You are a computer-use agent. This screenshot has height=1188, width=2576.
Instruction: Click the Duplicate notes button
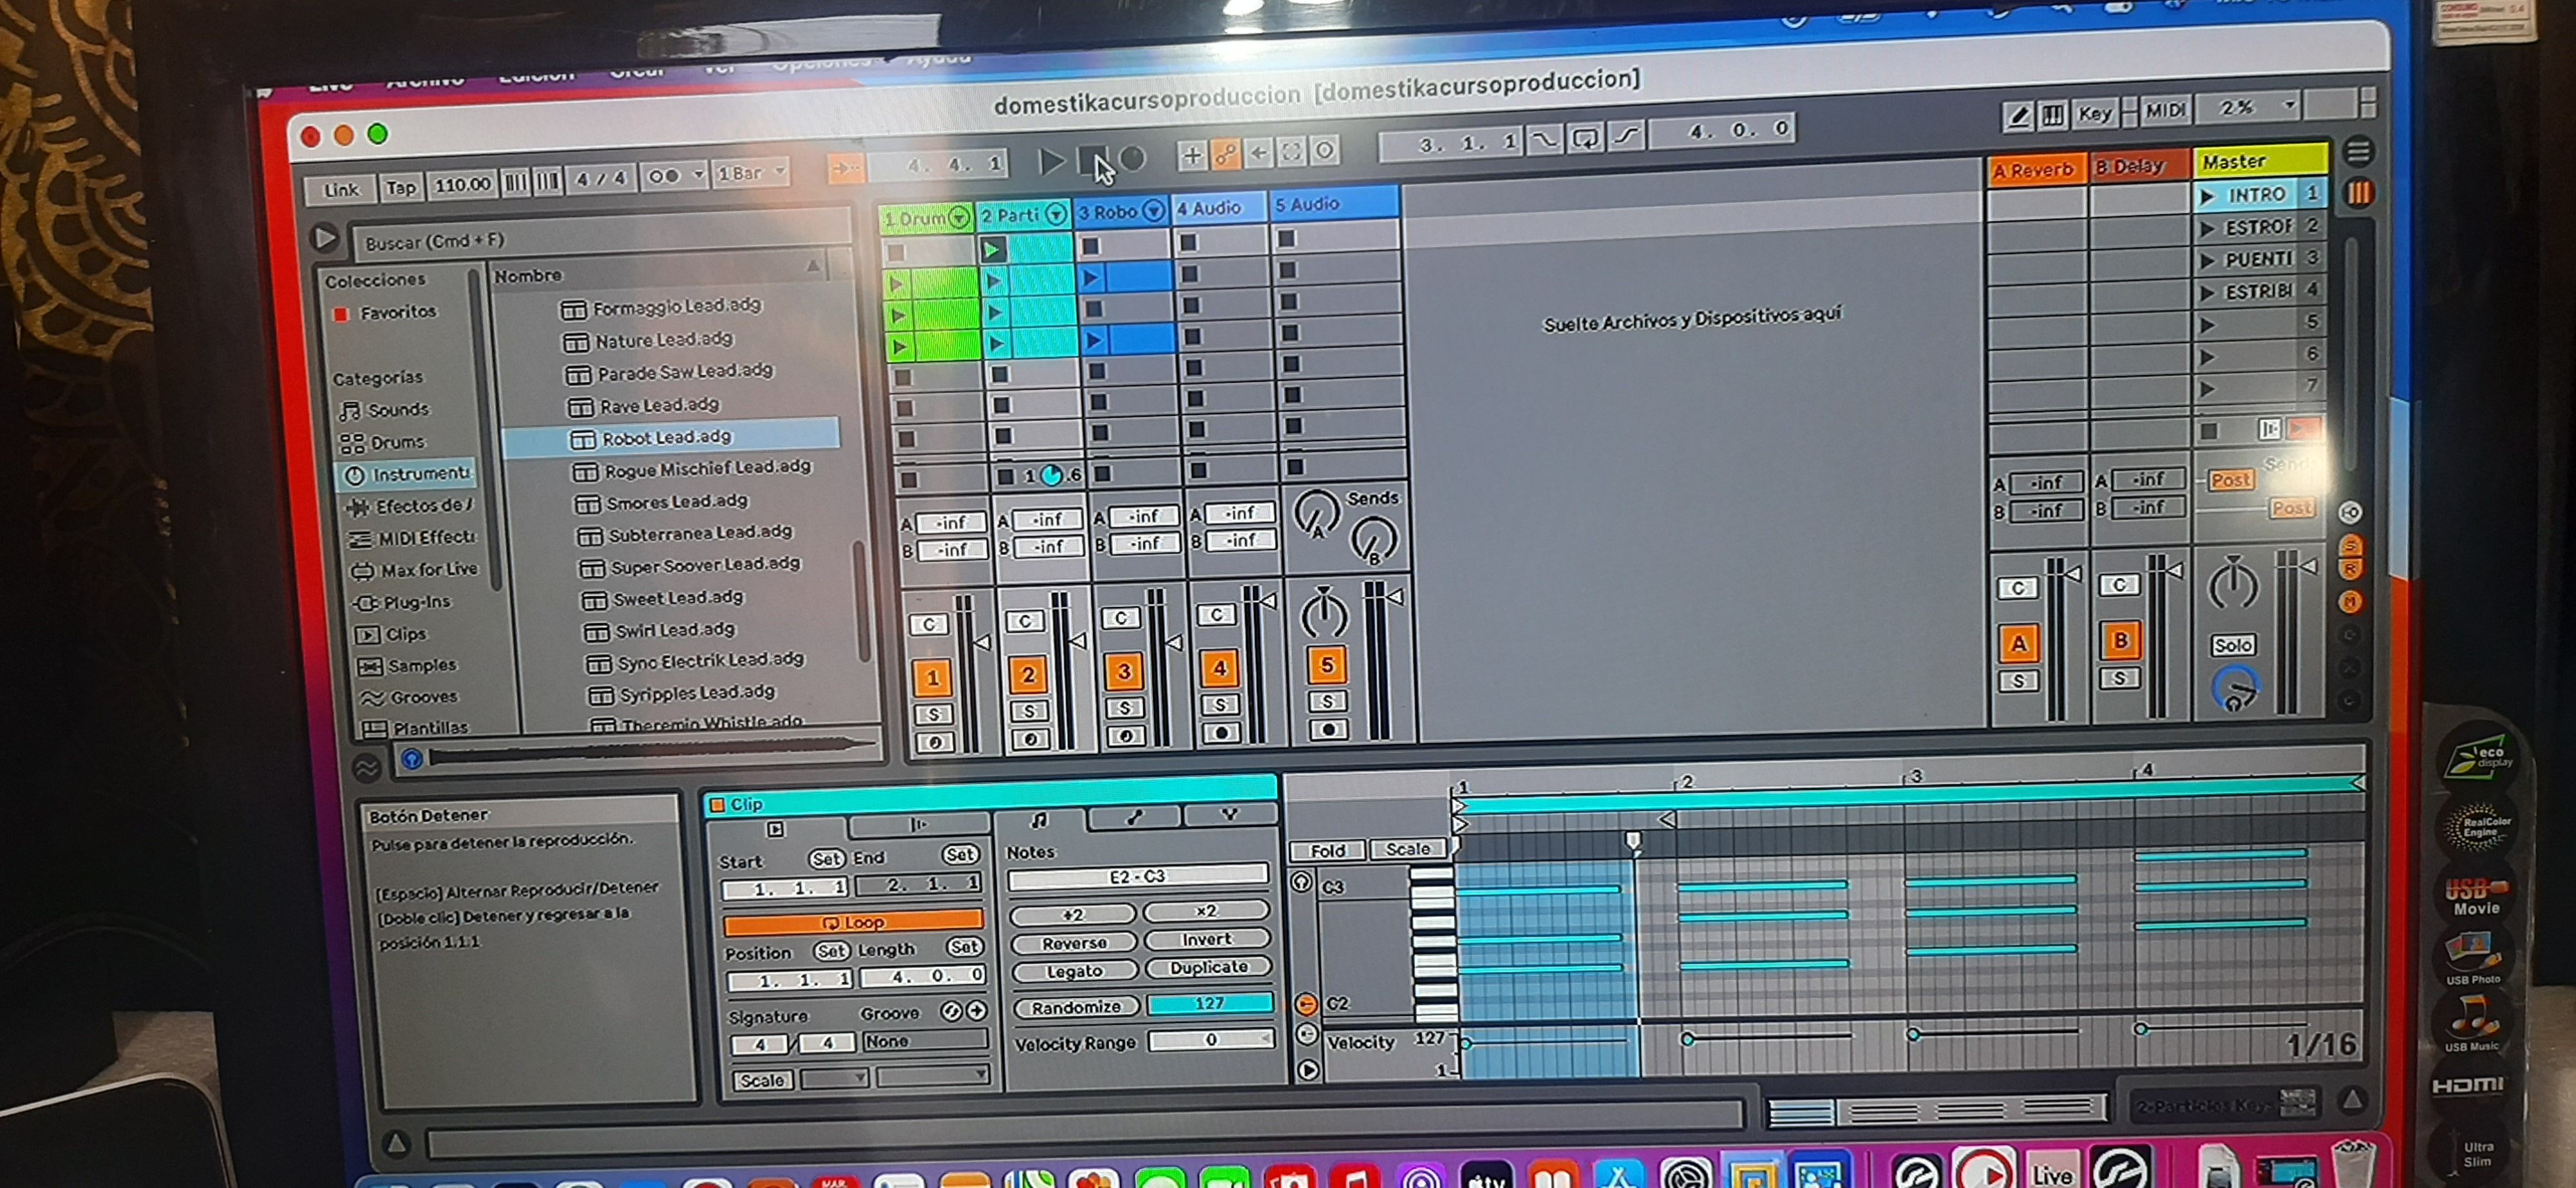(x=1208, y=967)
